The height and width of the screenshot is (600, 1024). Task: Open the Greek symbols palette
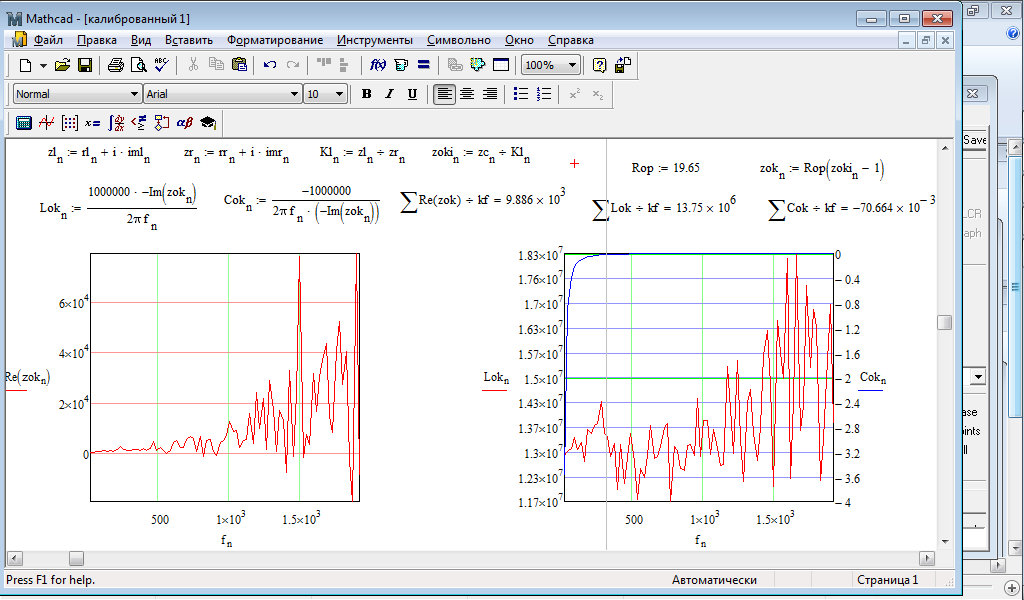(x=185, y=123)
